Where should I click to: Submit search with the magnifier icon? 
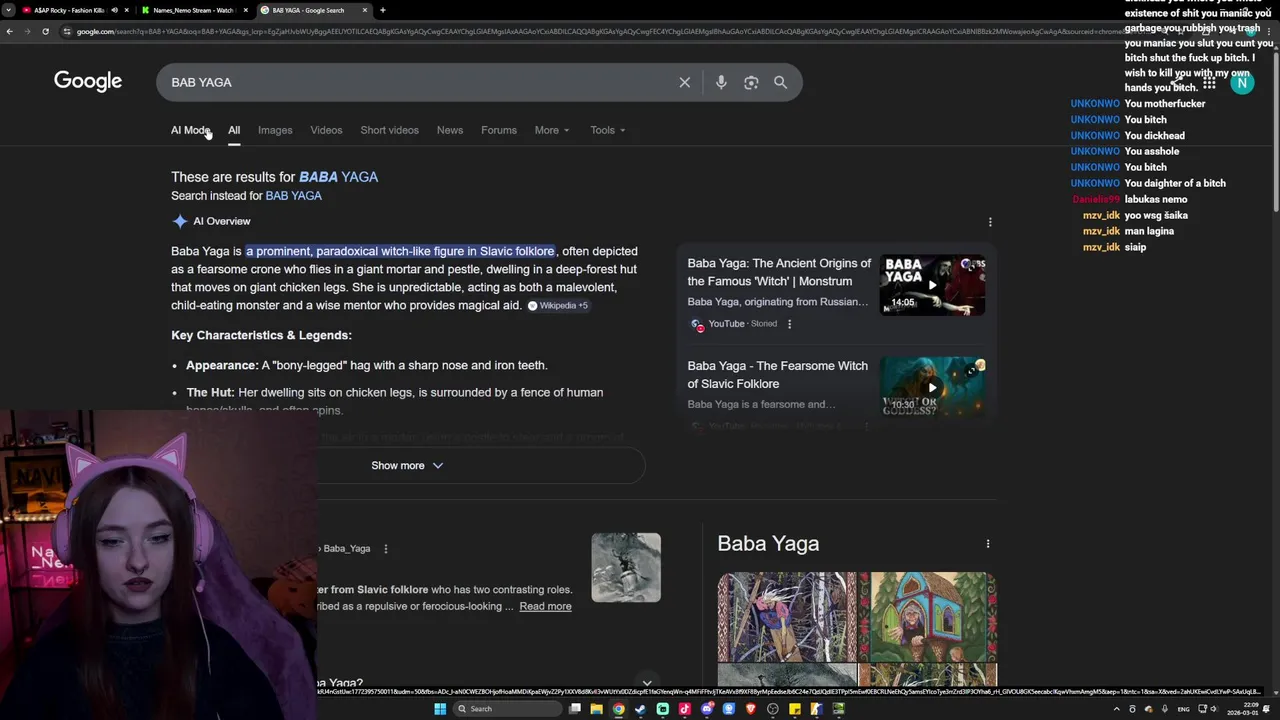(x=781, y=82)
